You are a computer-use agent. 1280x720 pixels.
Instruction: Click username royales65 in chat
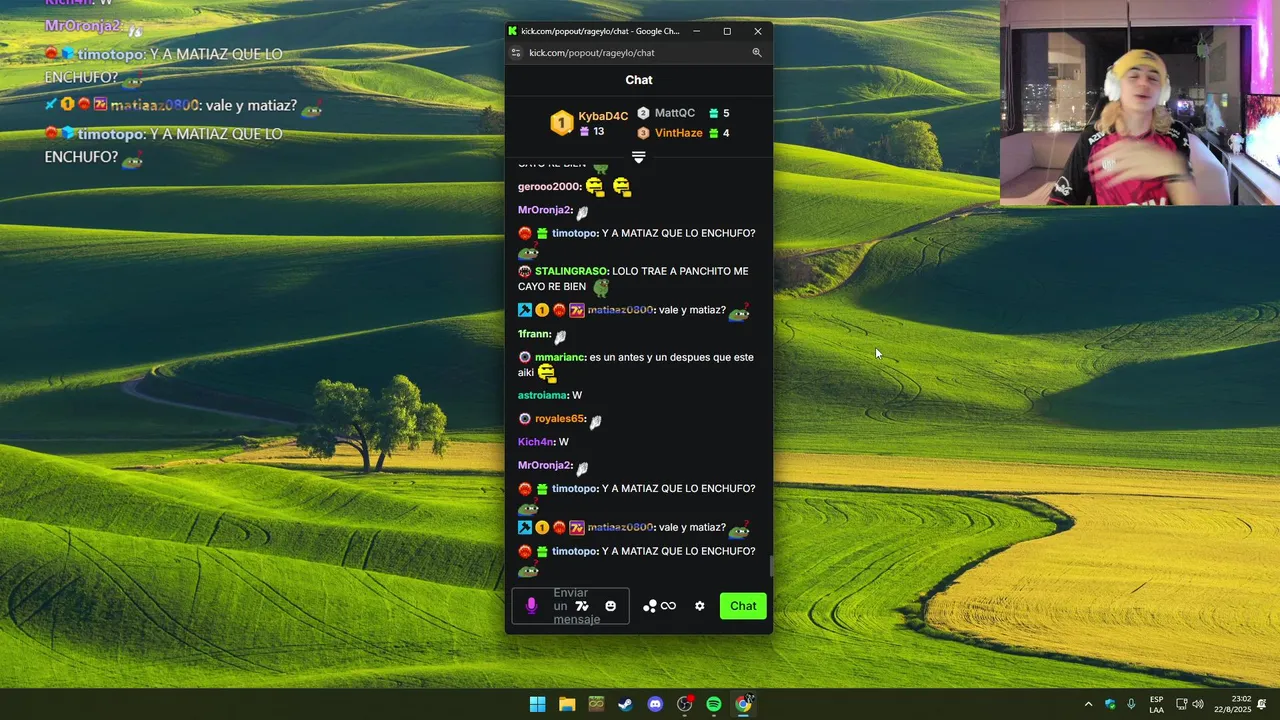559,419
